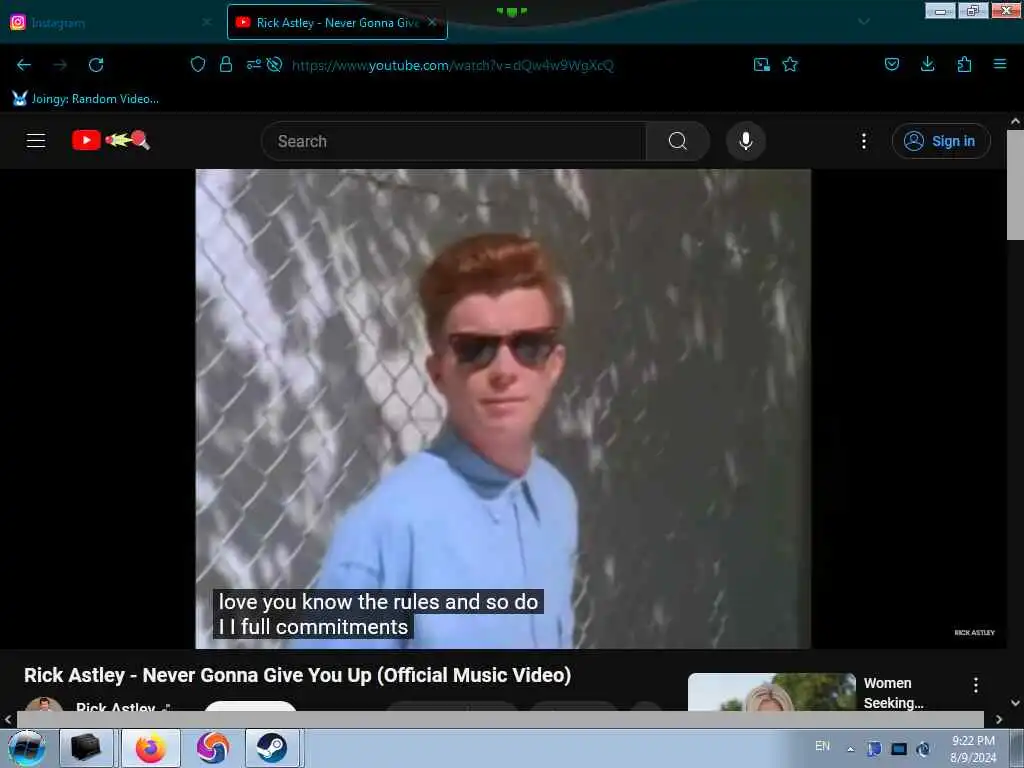This screenshot has height=768, width=1024.
Task: Close the Instagram tab
Action: click(206, 22)
